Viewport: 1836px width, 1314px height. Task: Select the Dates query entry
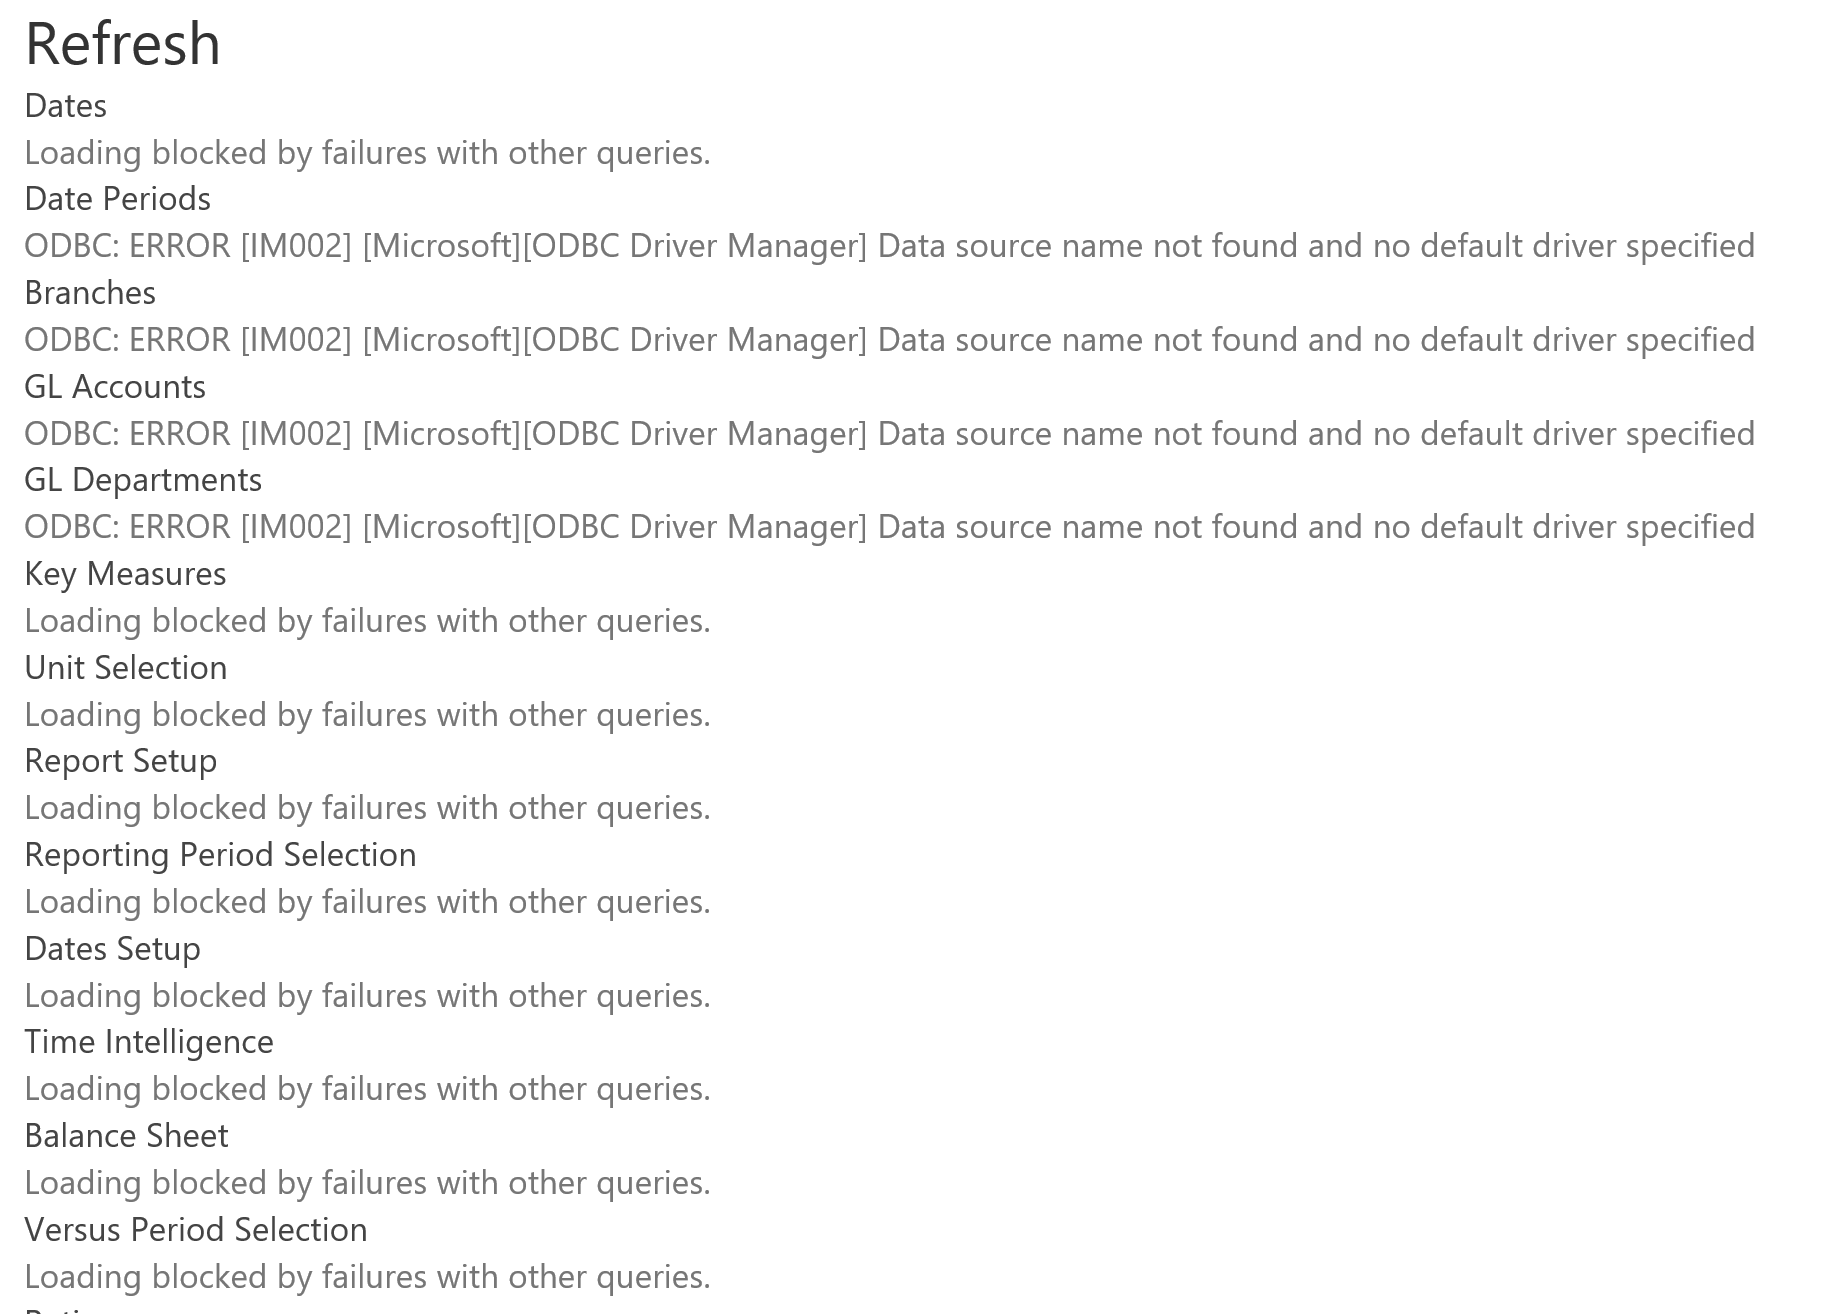tap(65, 106)
